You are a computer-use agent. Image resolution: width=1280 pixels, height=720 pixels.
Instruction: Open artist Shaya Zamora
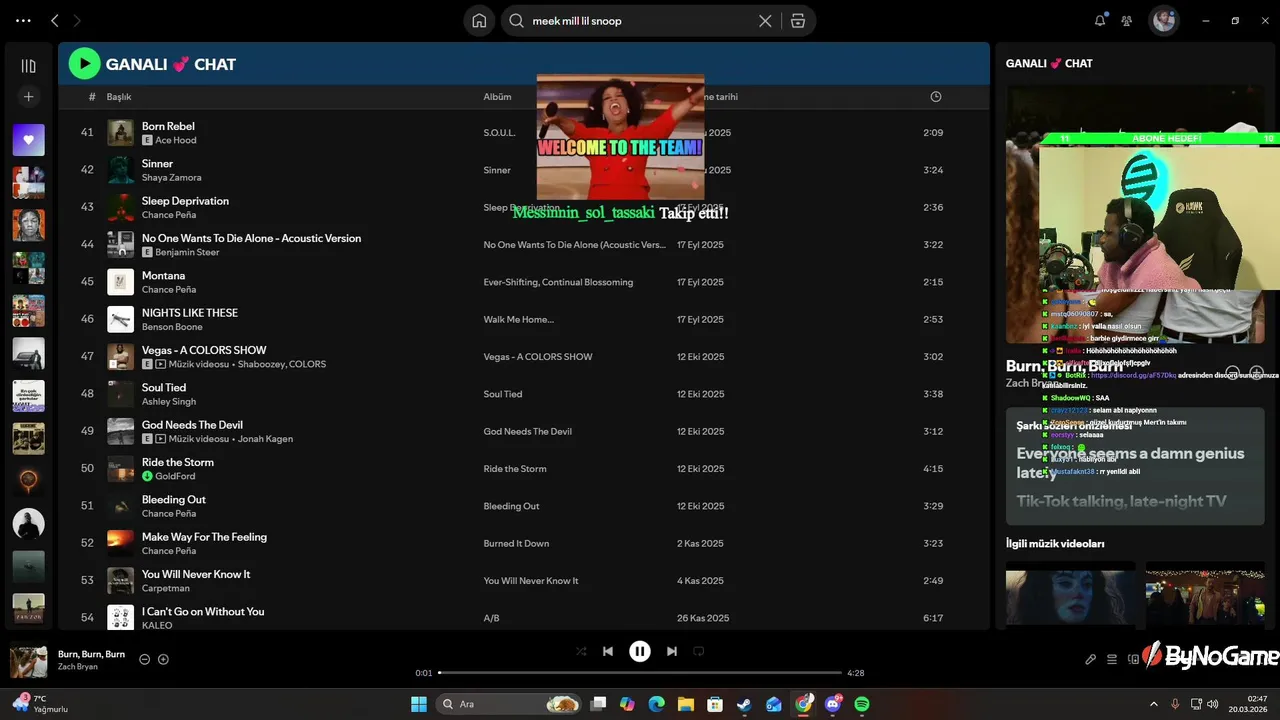[171, 177]
